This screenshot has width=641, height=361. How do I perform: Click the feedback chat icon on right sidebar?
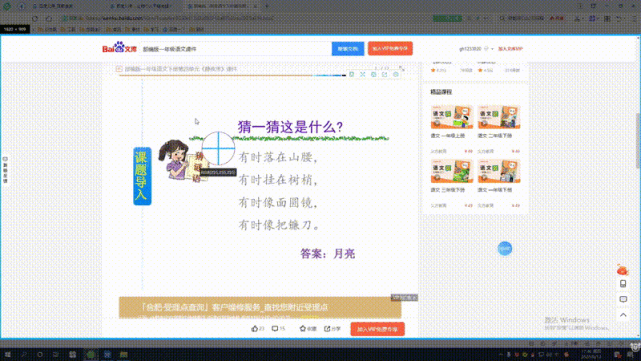623,299
